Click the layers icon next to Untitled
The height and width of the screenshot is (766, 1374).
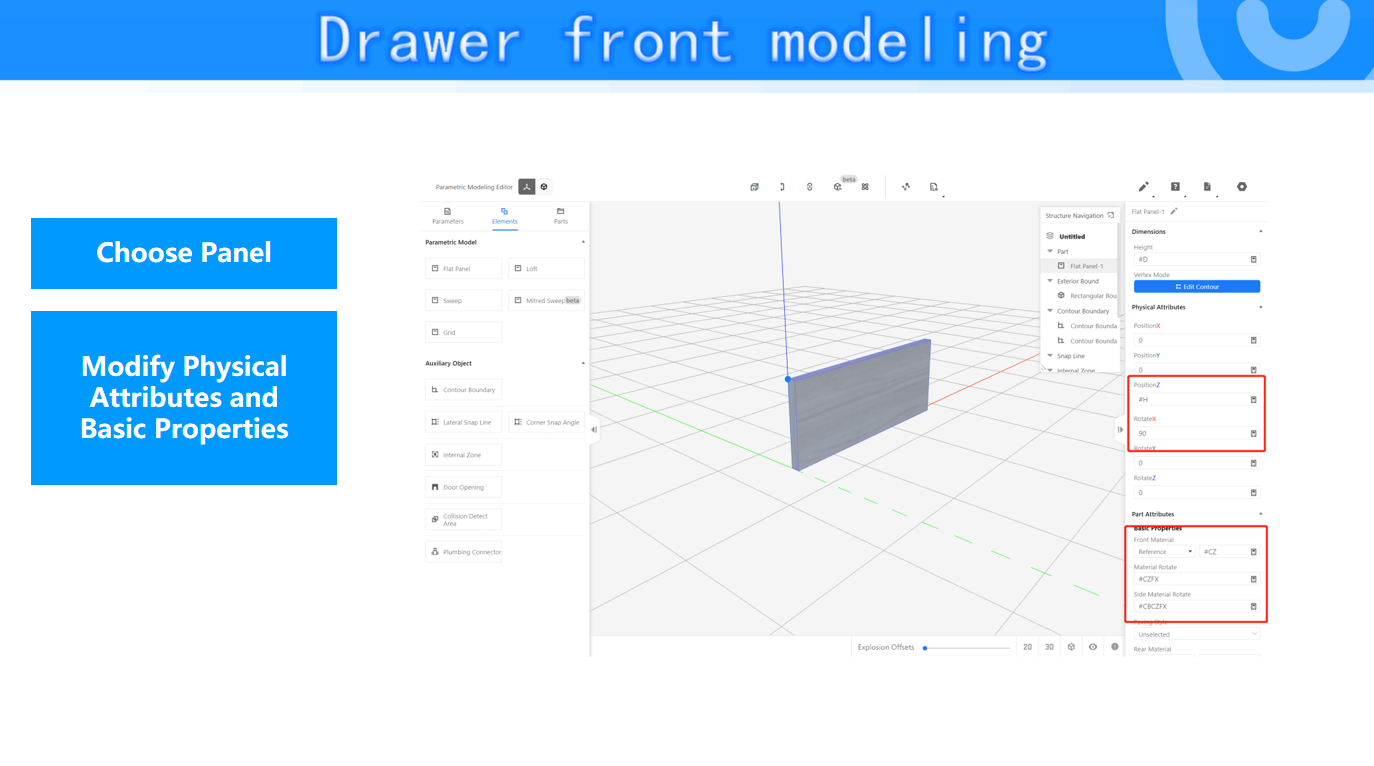1050,236
